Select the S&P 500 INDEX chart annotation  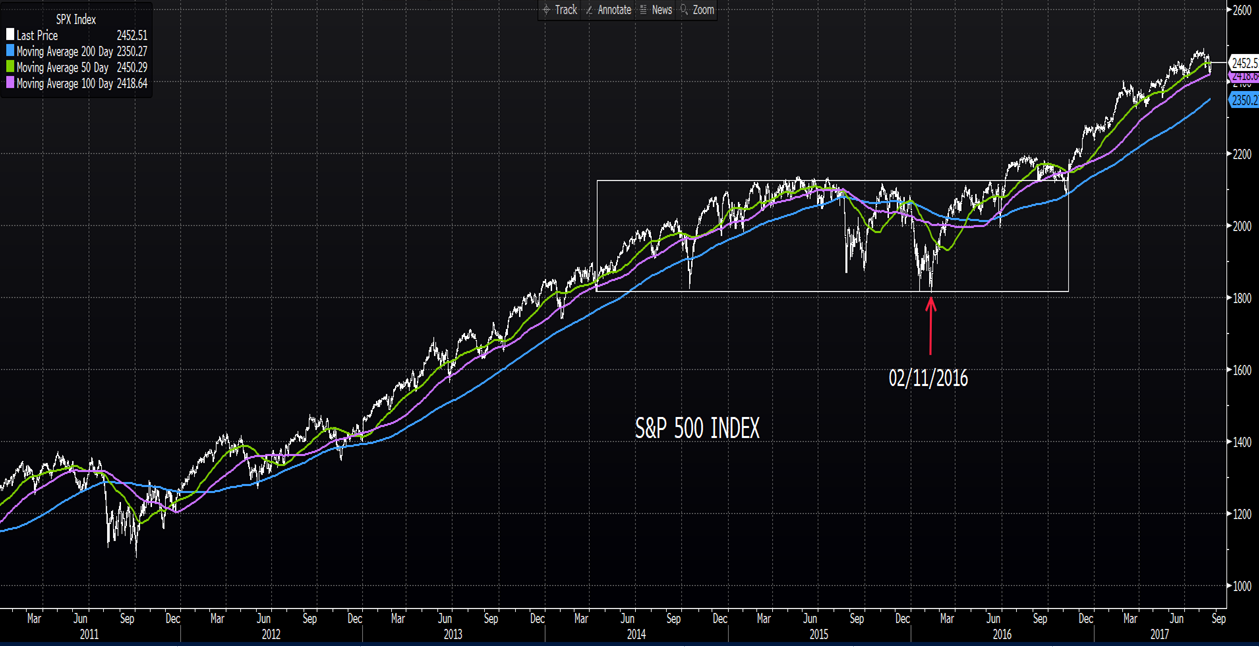[x=697, y=428]
